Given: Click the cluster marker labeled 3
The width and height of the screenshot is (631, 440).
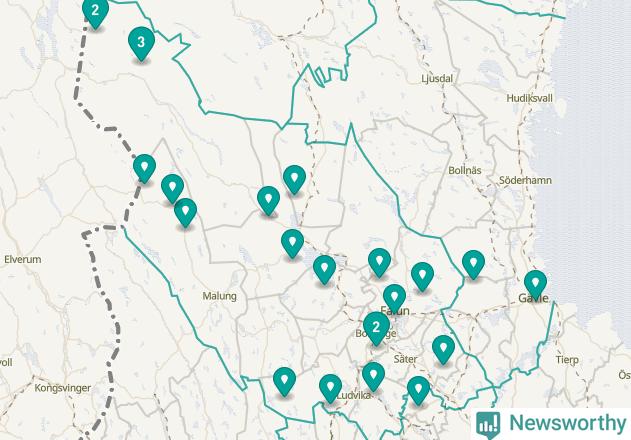Looking at the screenshot, I should coord(141,43).
